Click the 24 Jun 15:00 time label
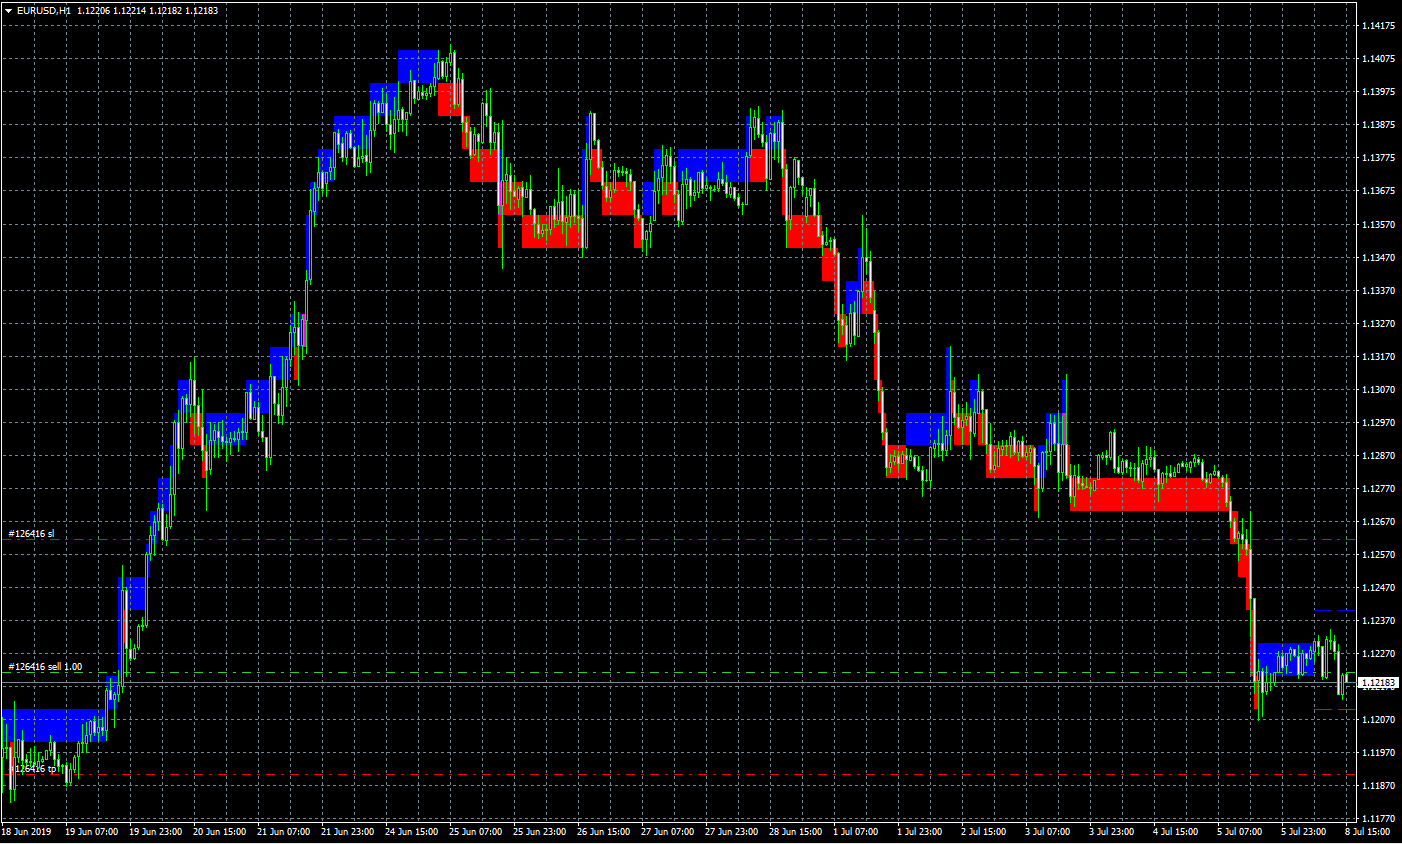The height and width of the screenshot is (844, 1402). [411, 832]
